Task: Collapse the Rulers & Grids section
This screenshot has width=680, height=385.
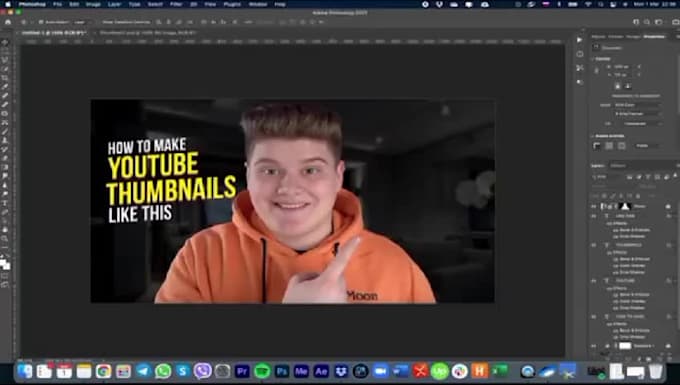Action: 592,136
